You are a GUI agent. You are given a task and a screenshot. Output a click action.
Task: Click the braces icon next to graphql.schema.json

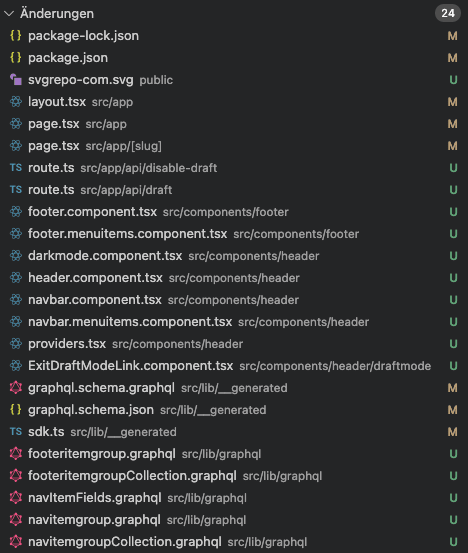[x=16, y=409]
